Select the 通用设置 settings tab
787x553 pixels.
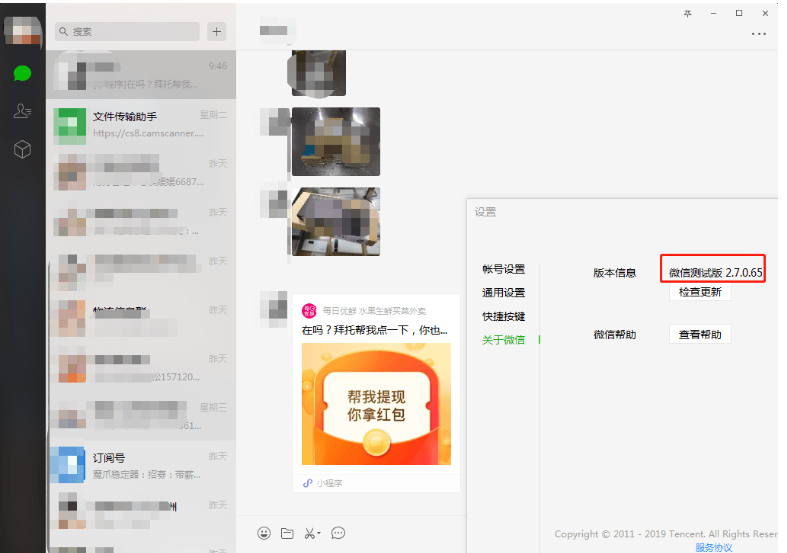503,293
